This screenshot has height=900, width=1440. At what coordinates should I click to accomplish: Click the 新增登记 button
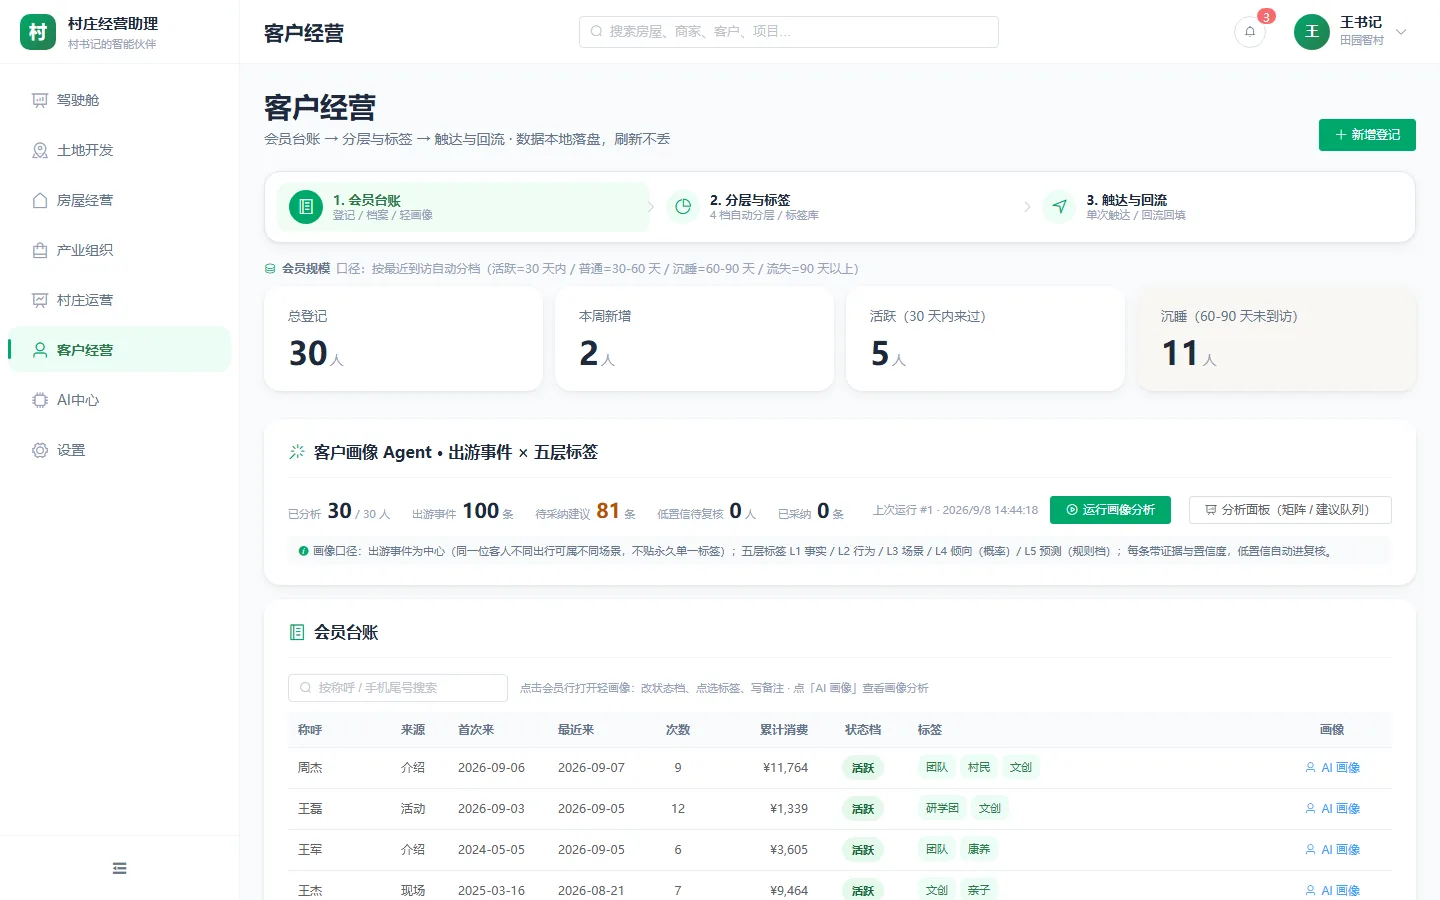point(1367,135)
